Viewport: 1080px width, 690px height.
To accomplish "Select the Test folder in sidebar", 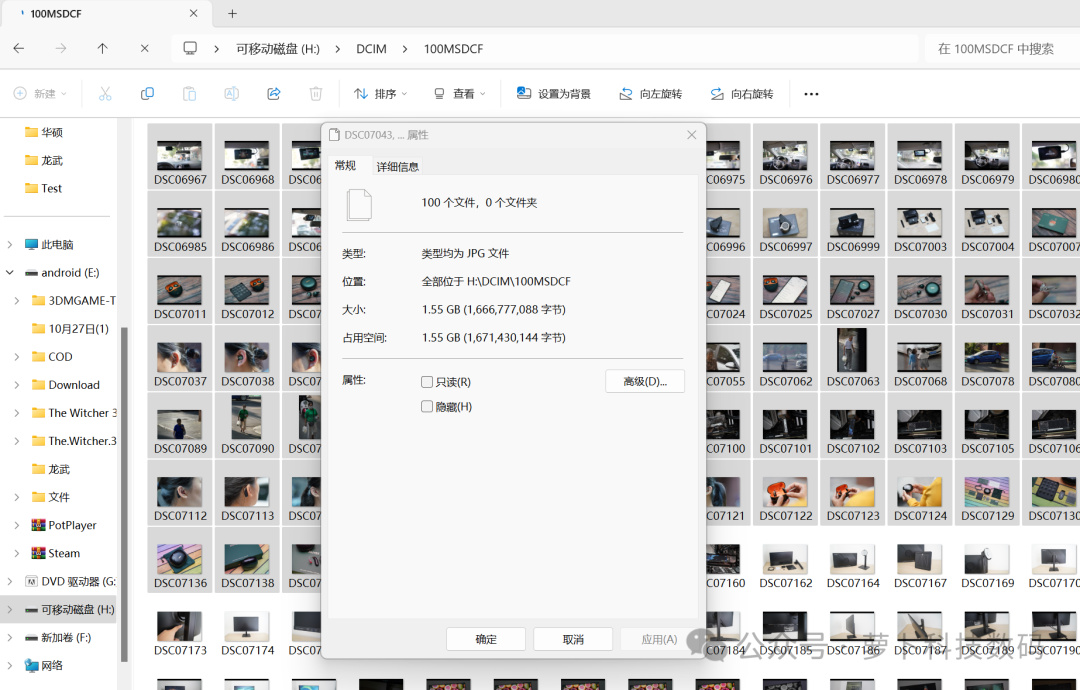I will [43, 188].
